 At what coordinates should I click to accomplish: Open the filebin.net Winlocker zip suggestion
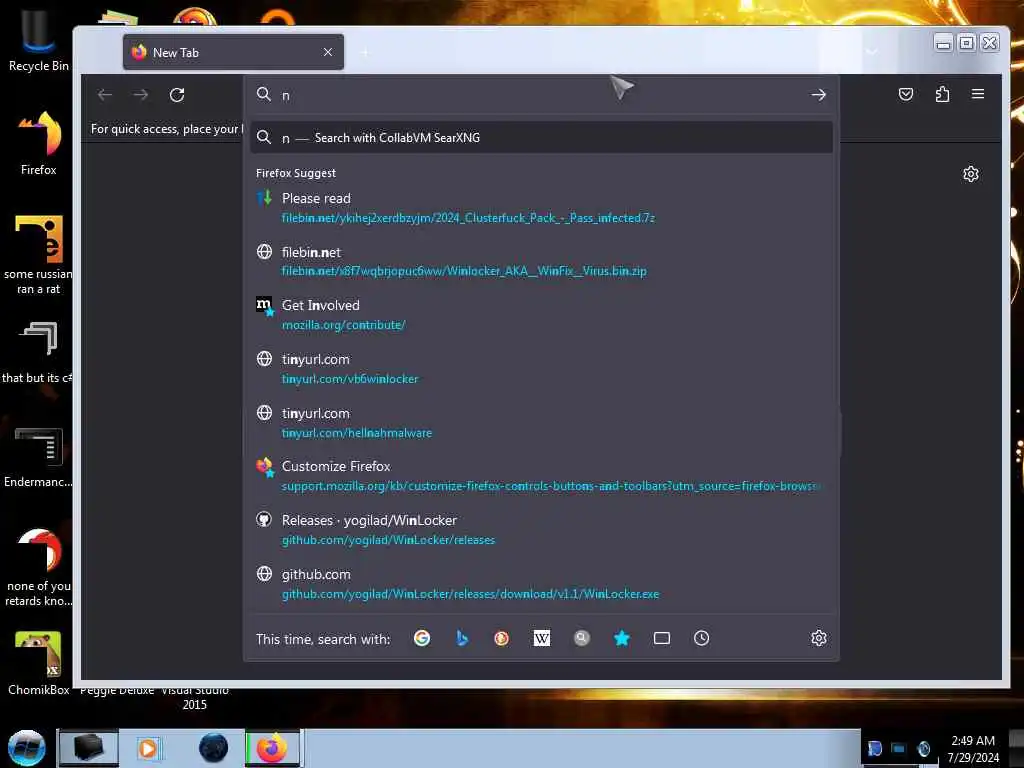coord(541,261)
